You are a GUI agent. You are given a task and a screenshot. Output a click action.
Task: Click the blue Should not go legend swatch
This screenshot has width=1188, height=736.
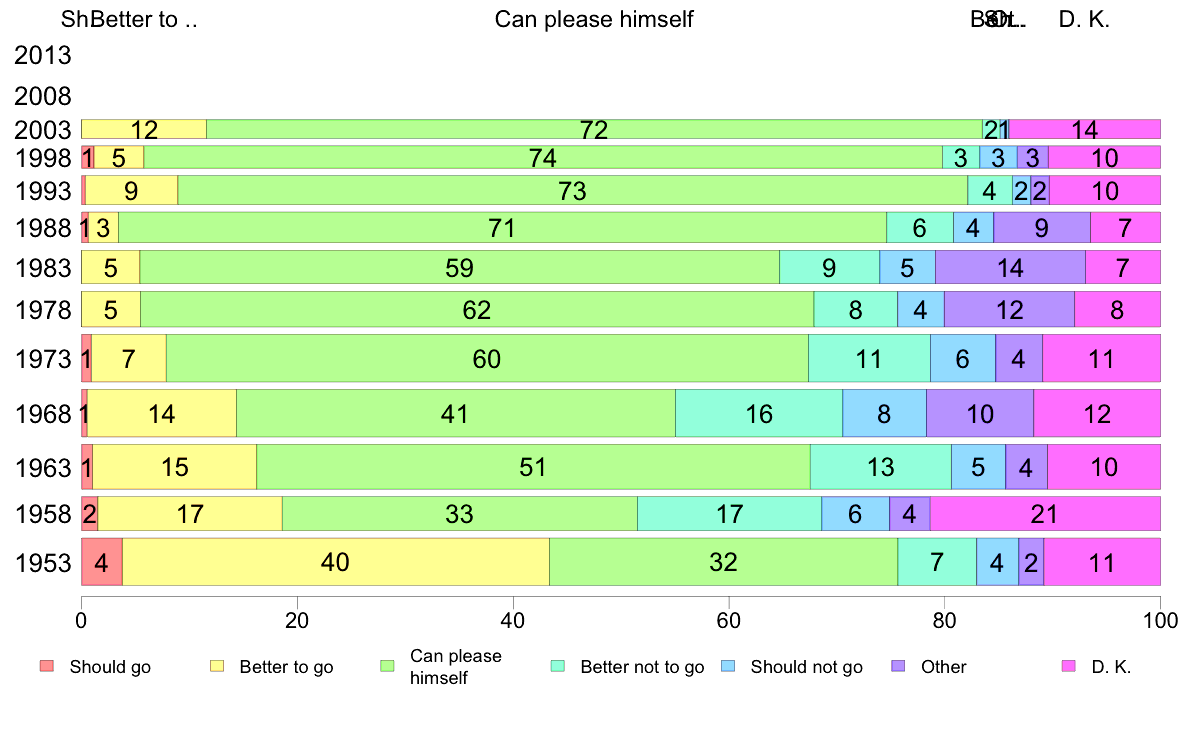coord(728,666)
